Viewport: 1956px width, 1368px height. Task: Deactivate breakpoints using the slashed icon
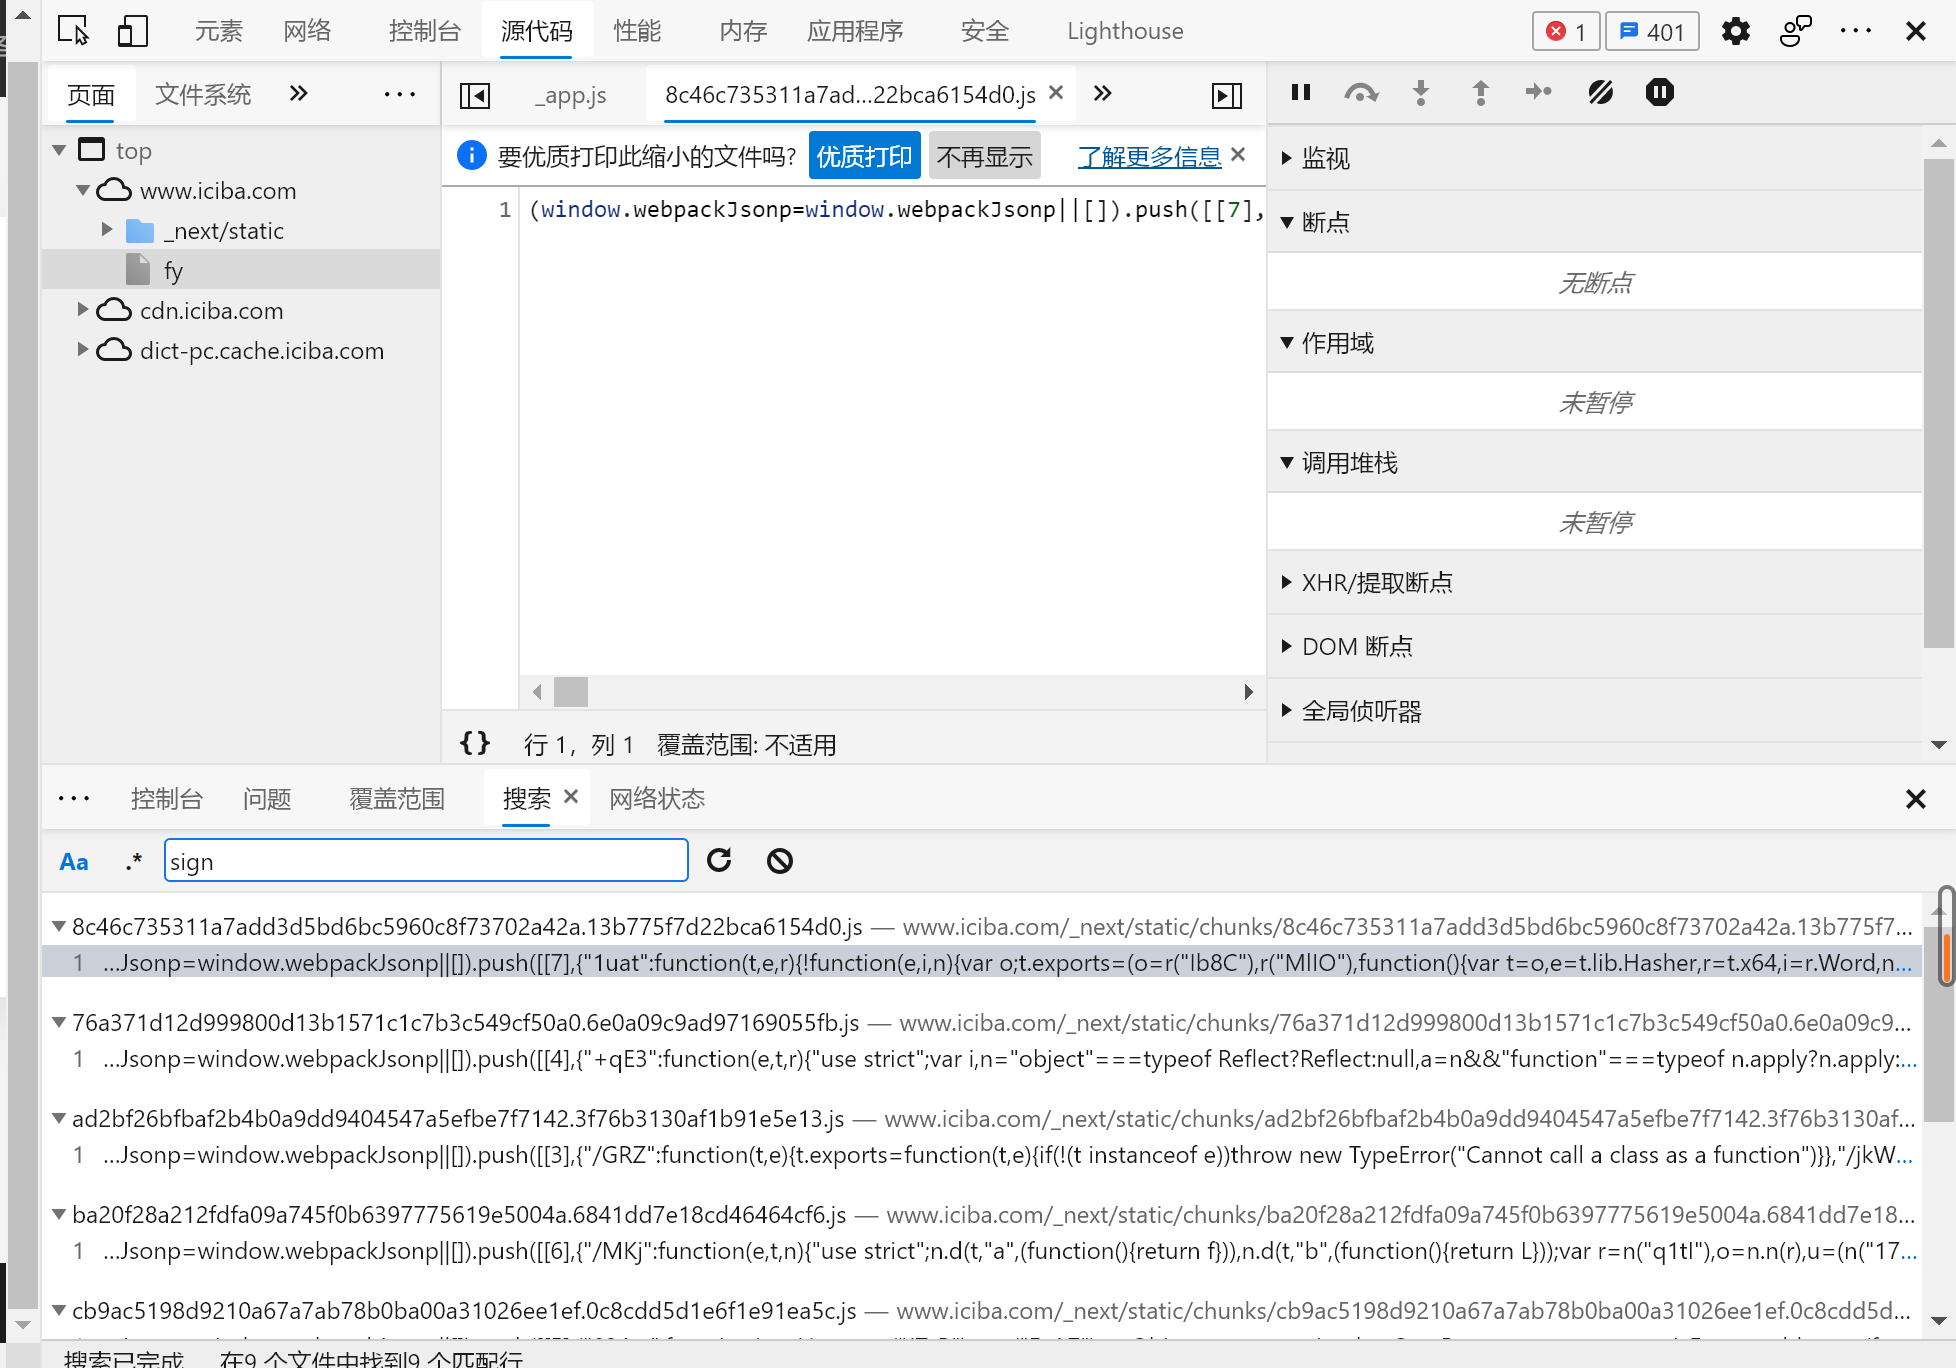pos(1600,93)
